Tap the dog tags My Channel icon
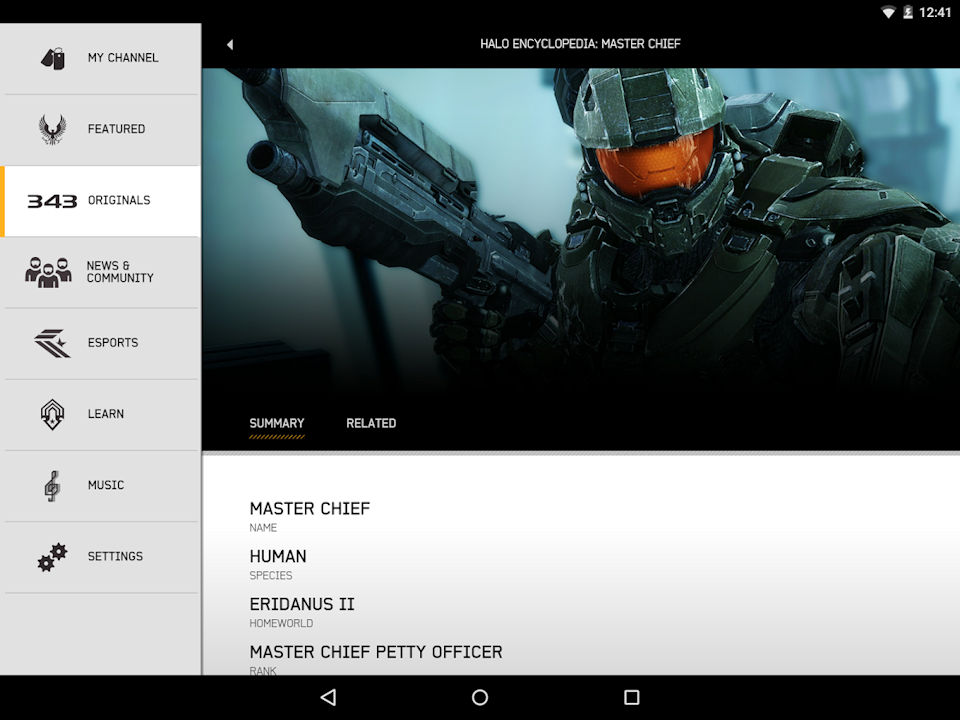This screenshot has height=720, width=960. point(53,58)
